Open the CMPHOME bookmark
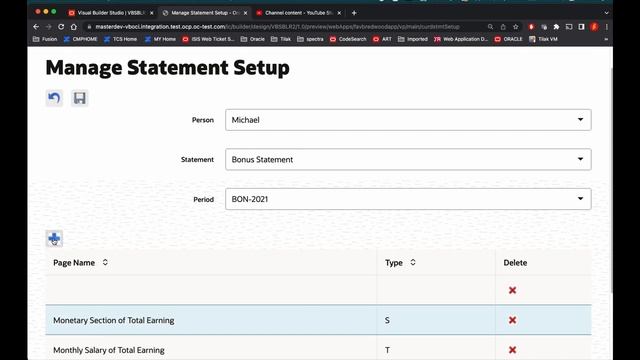The width and height of the screenshot is (640, 360). click(x=80, y=39)
